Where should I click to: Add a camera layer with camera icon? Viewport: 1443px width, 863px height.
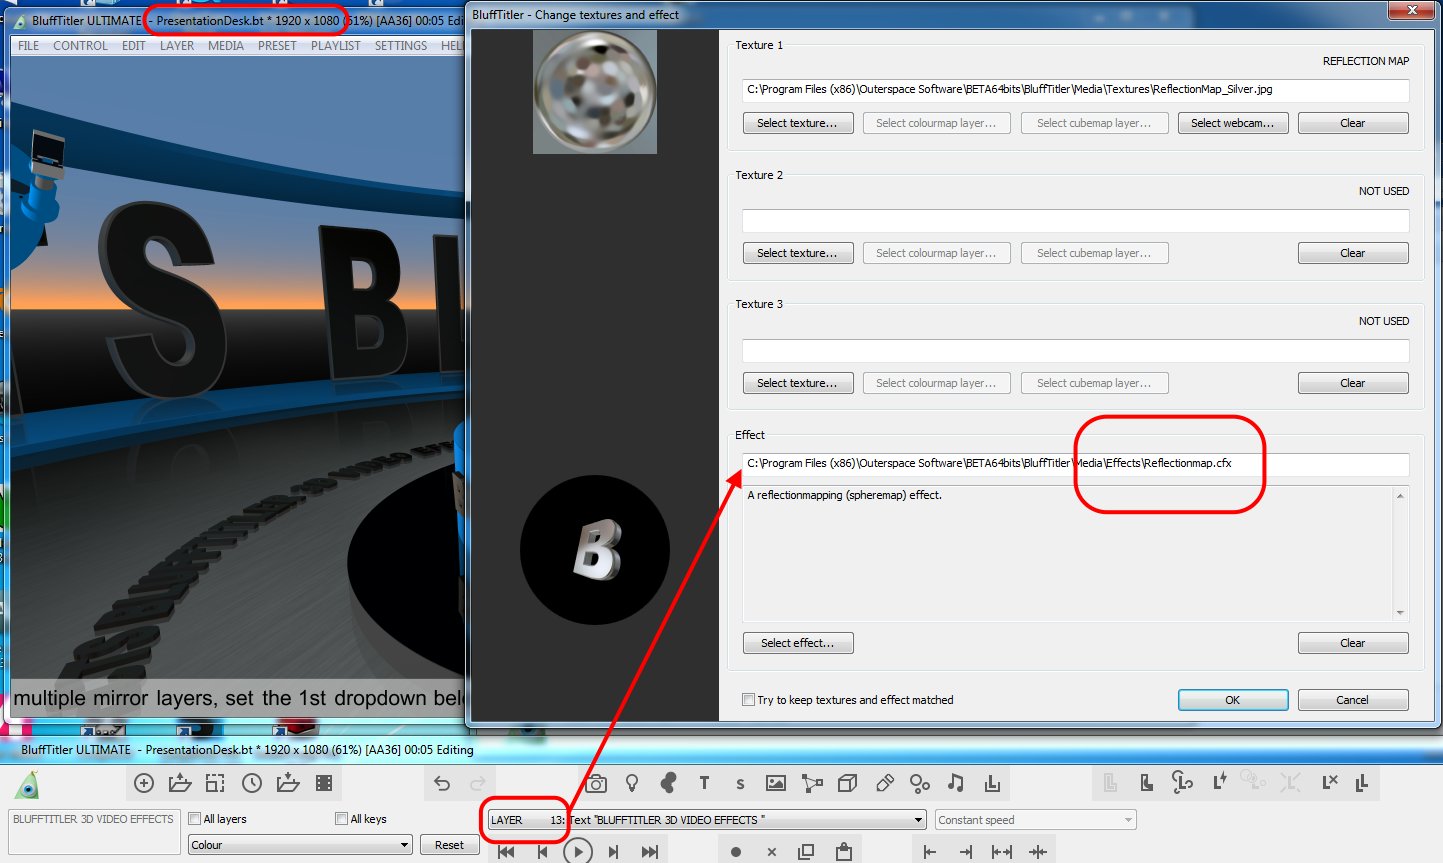click(596, 783)
